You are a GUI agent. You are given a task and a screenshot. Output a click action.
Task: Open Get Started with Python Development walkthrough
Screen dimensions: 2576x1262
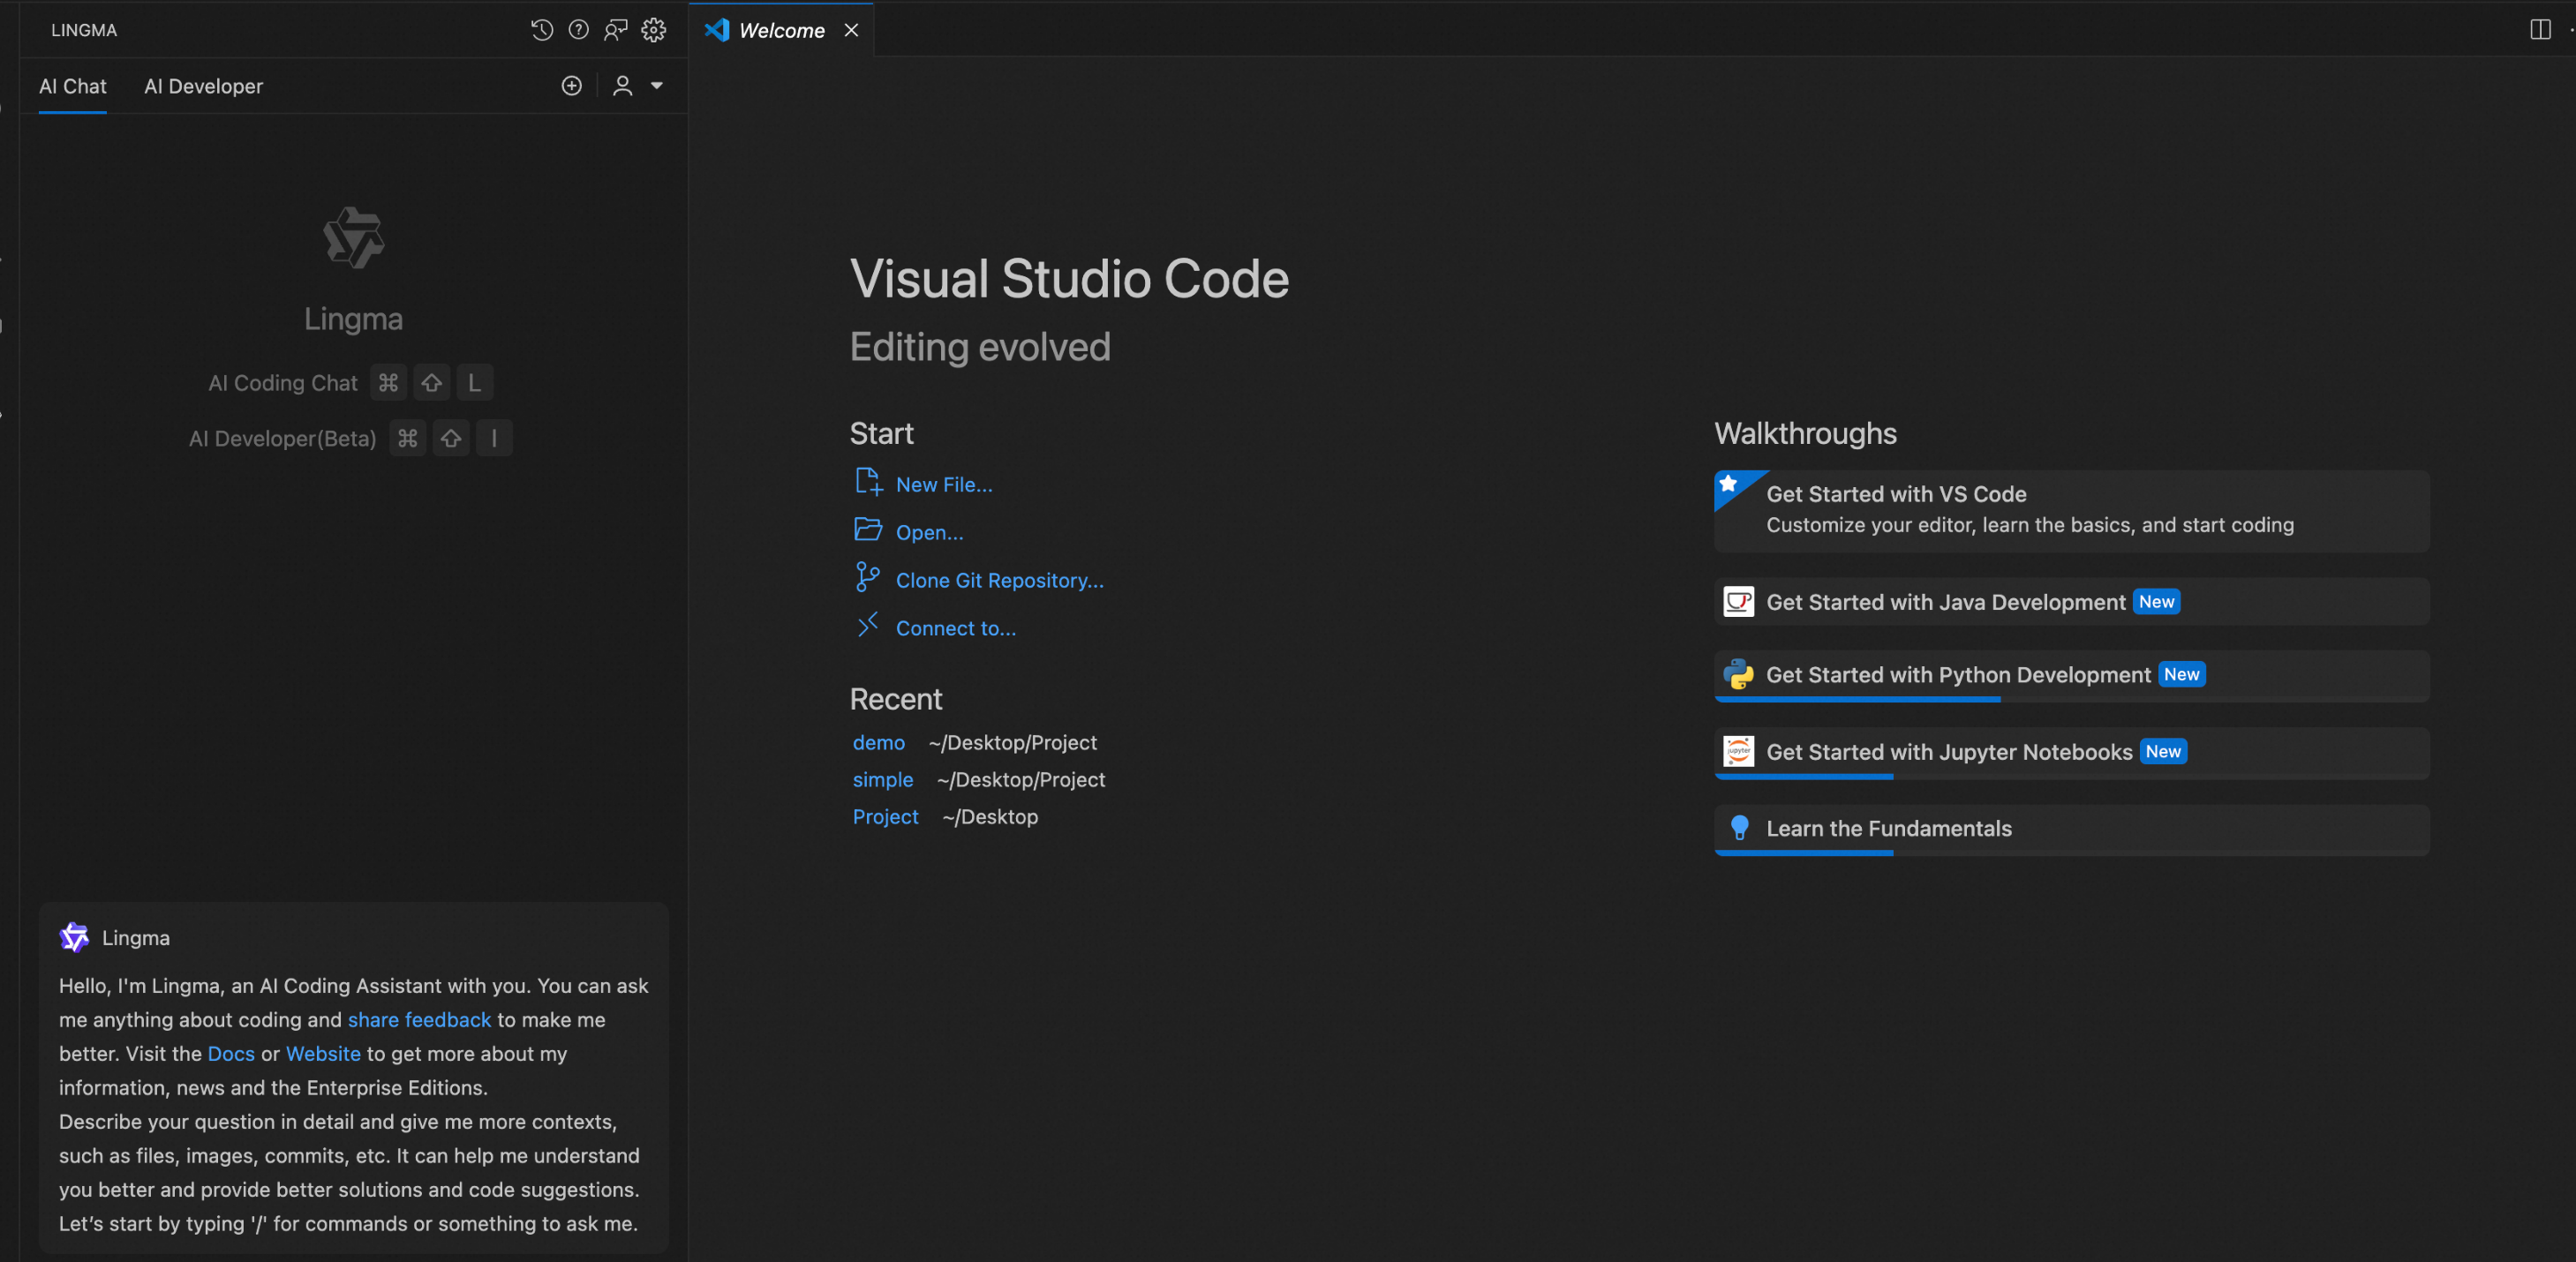click(x=1957, y=675)
